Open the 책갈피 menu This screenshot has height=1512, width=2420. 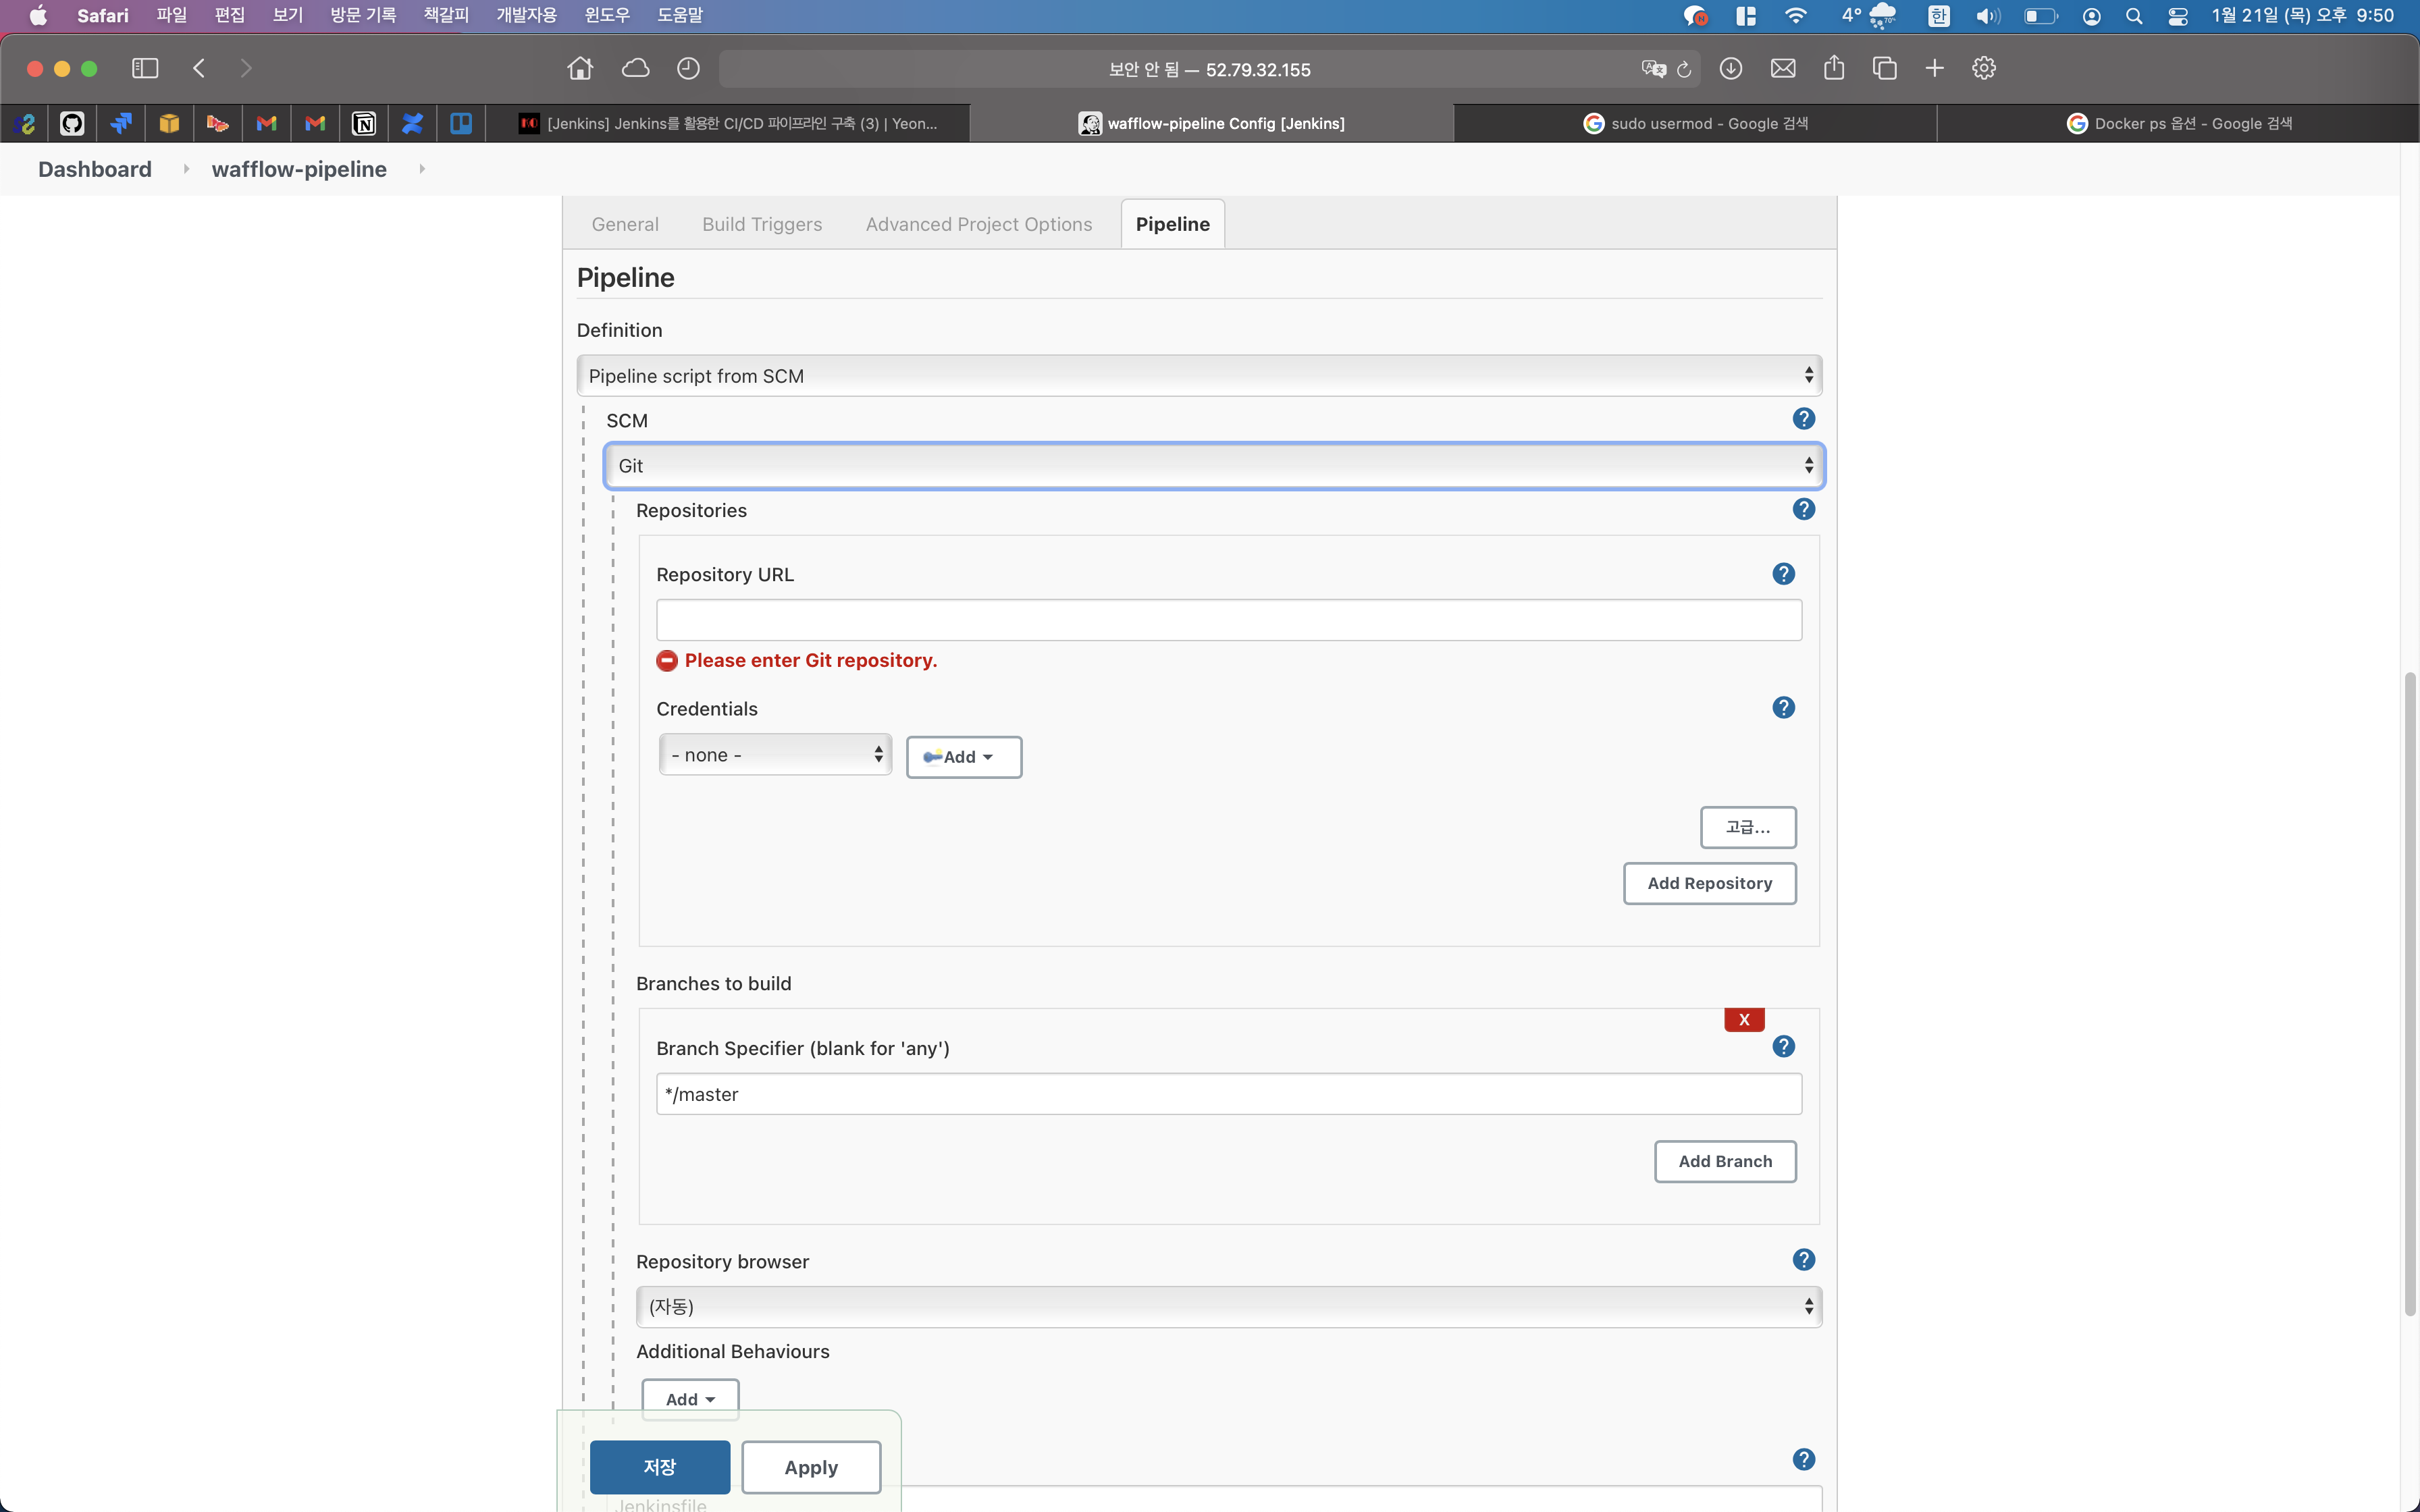(446, 16)
